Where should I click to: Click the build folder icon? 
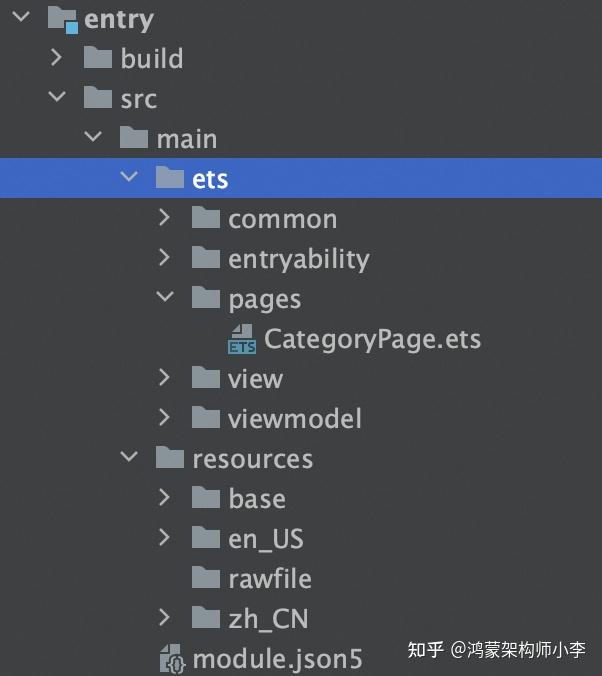(x=98, y=58)
